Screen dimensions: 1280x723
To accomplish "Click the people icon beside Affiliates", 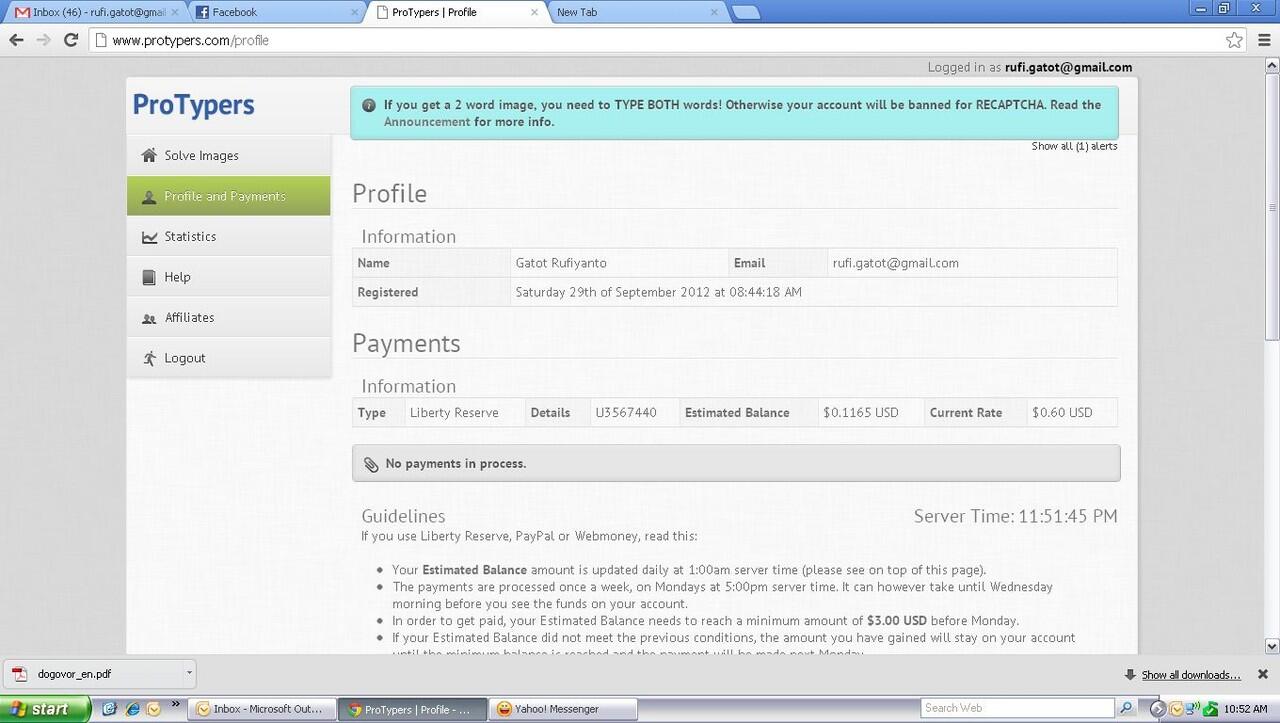I will coord(149,318).
